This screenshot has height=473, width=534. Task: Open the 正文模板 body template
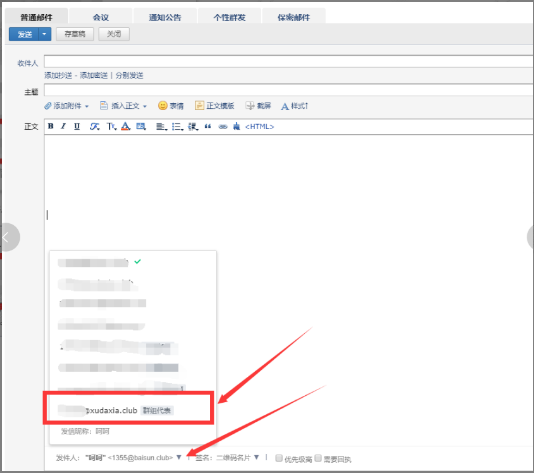(x=214, y=106)
